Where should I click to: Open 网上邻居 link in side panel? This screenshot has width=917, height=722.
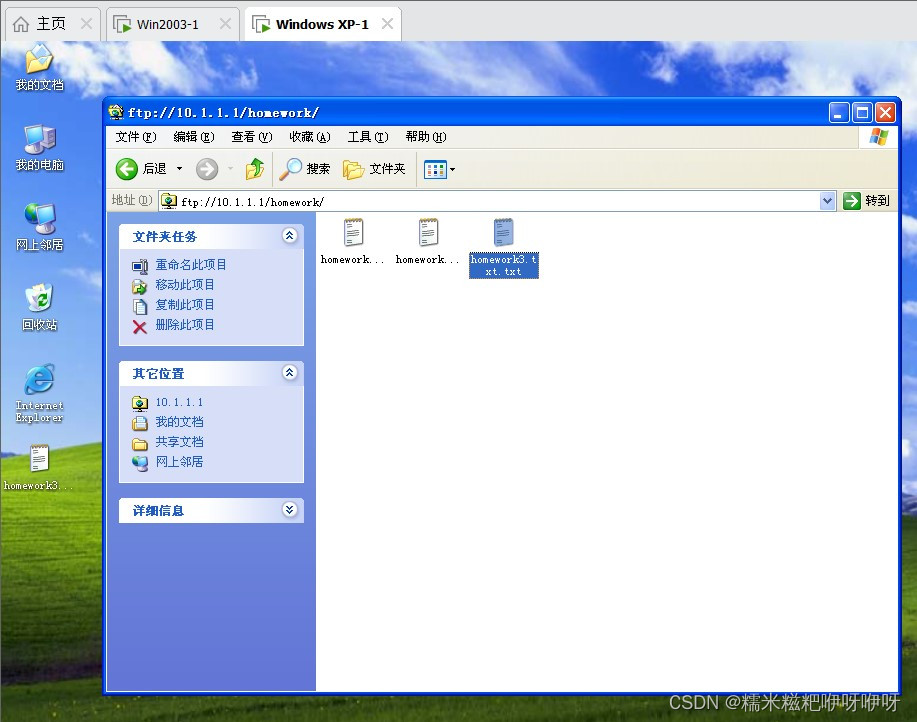tap(179, 462)
